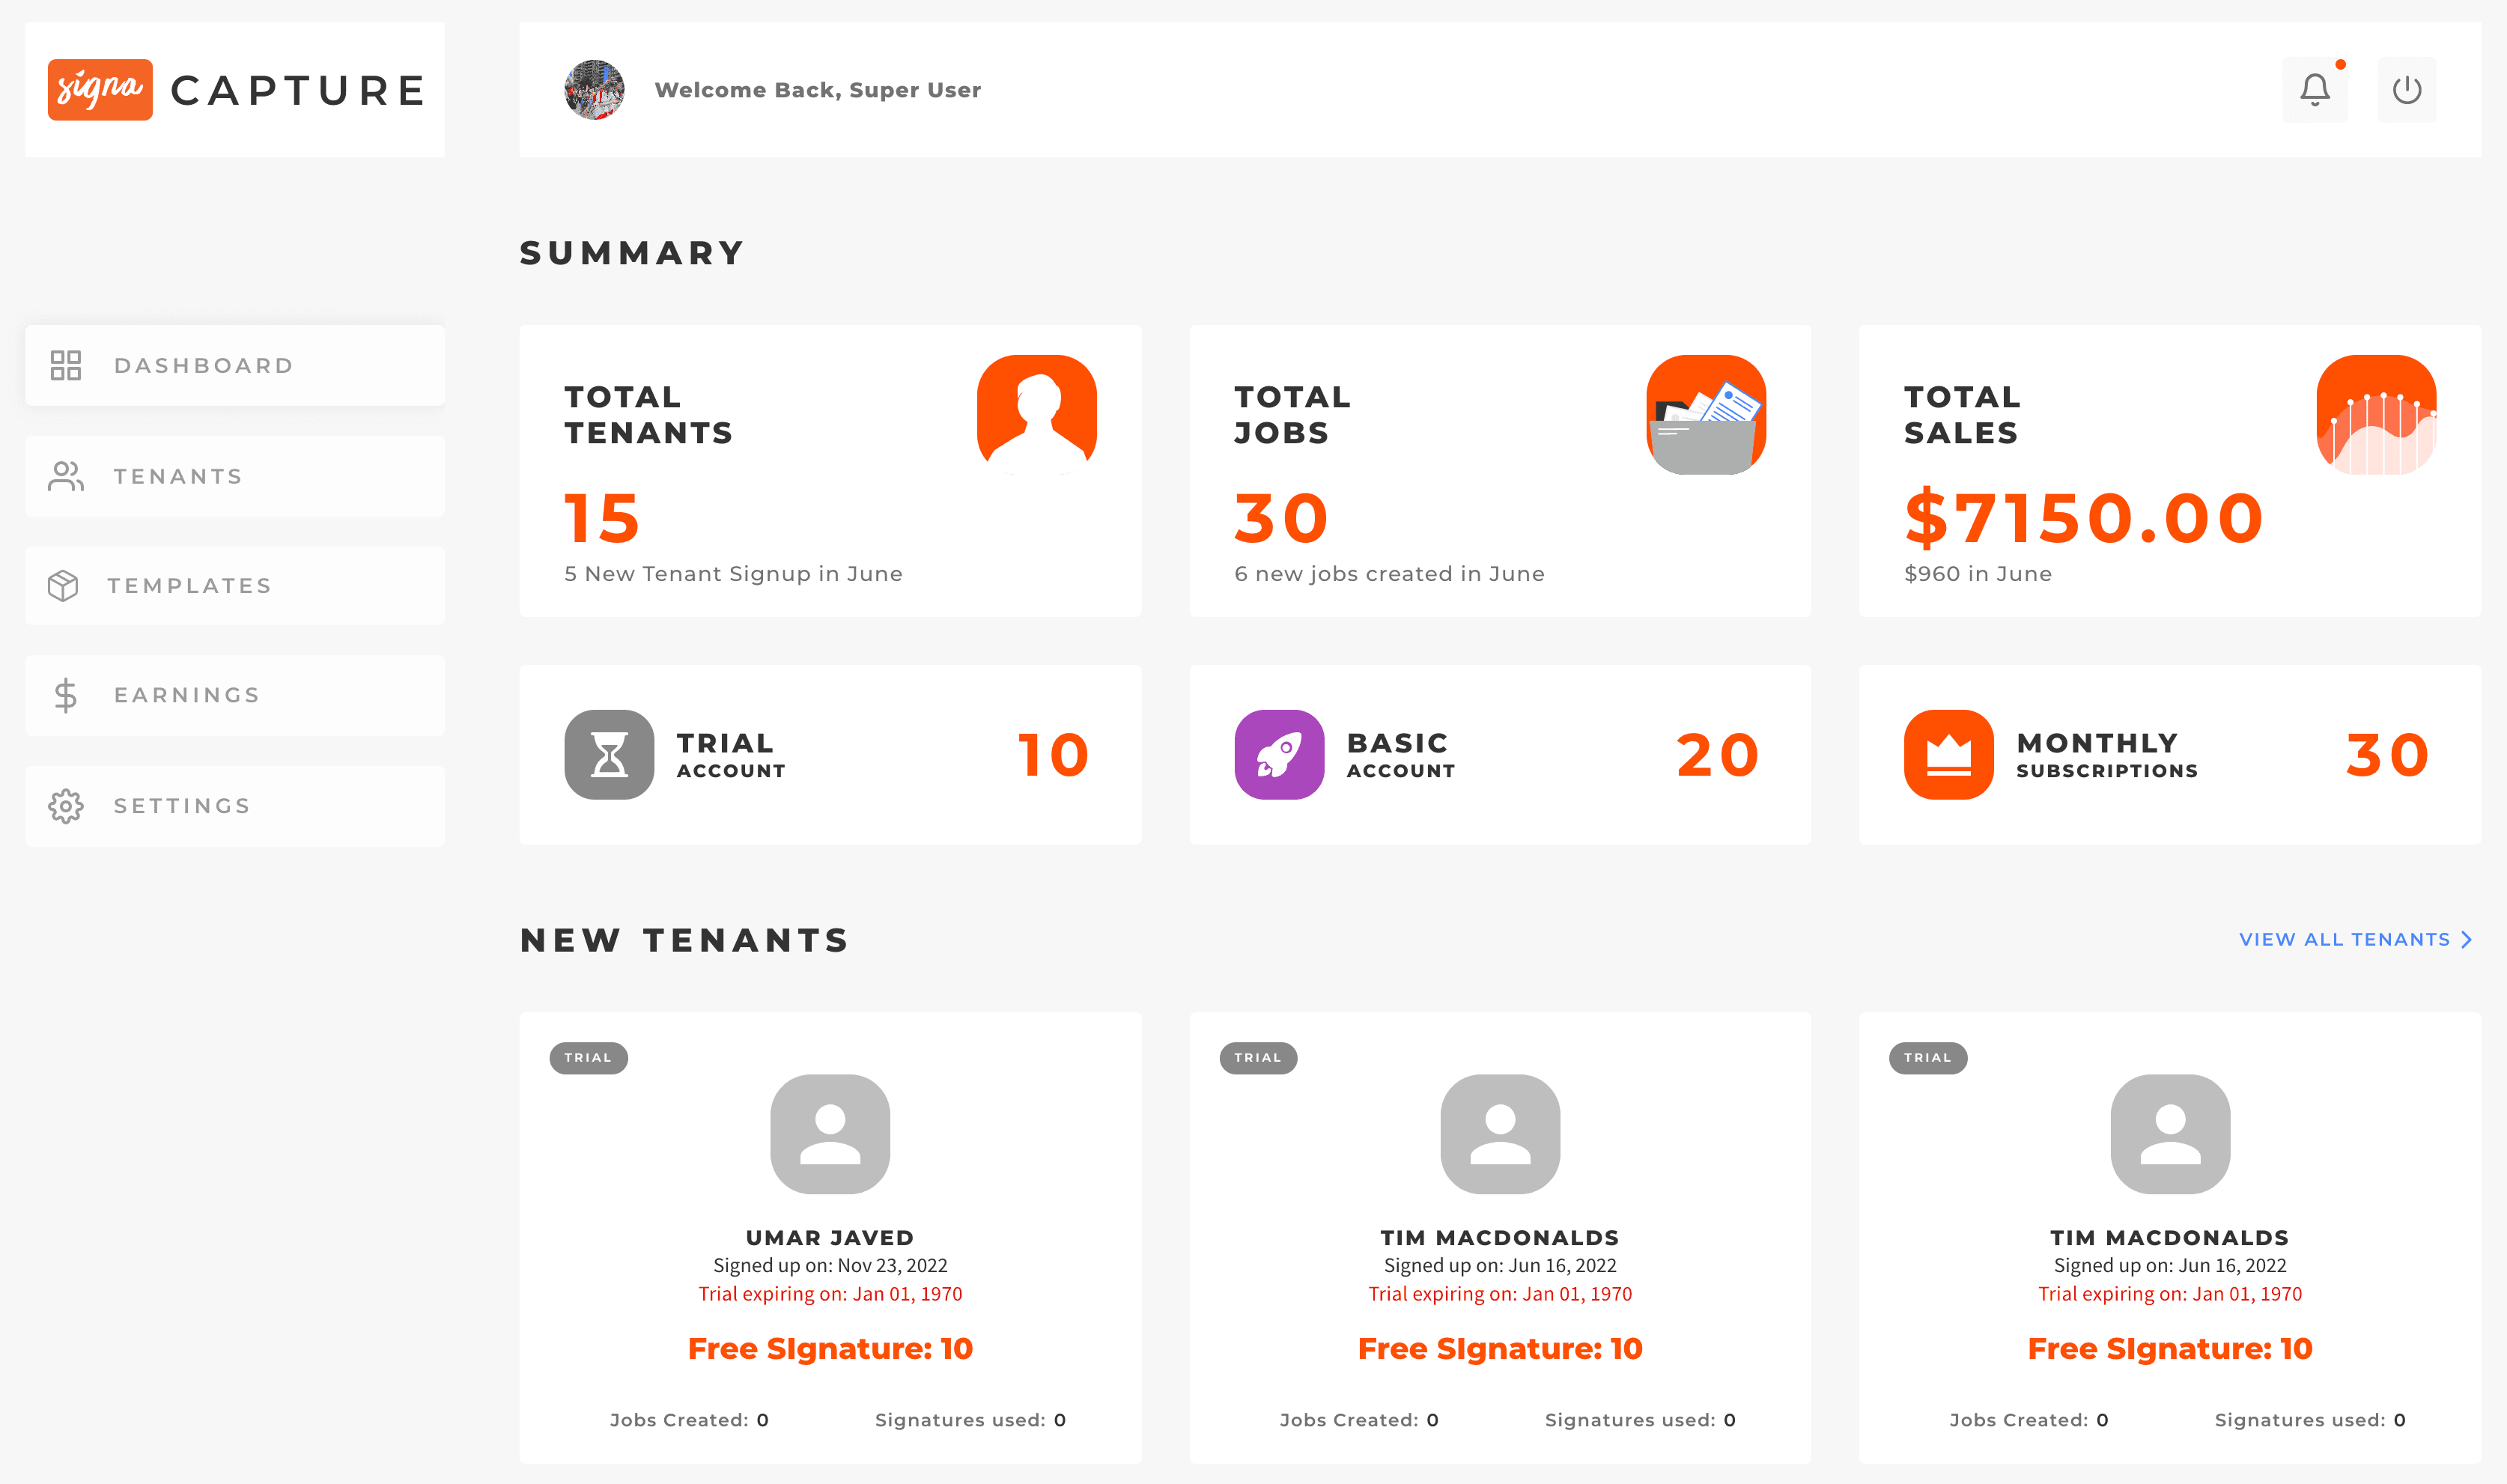Open Umar Javed's tenant avatar
Screen dimensions: 2507x1484
pyautogui.click(x=830, y=1134)
